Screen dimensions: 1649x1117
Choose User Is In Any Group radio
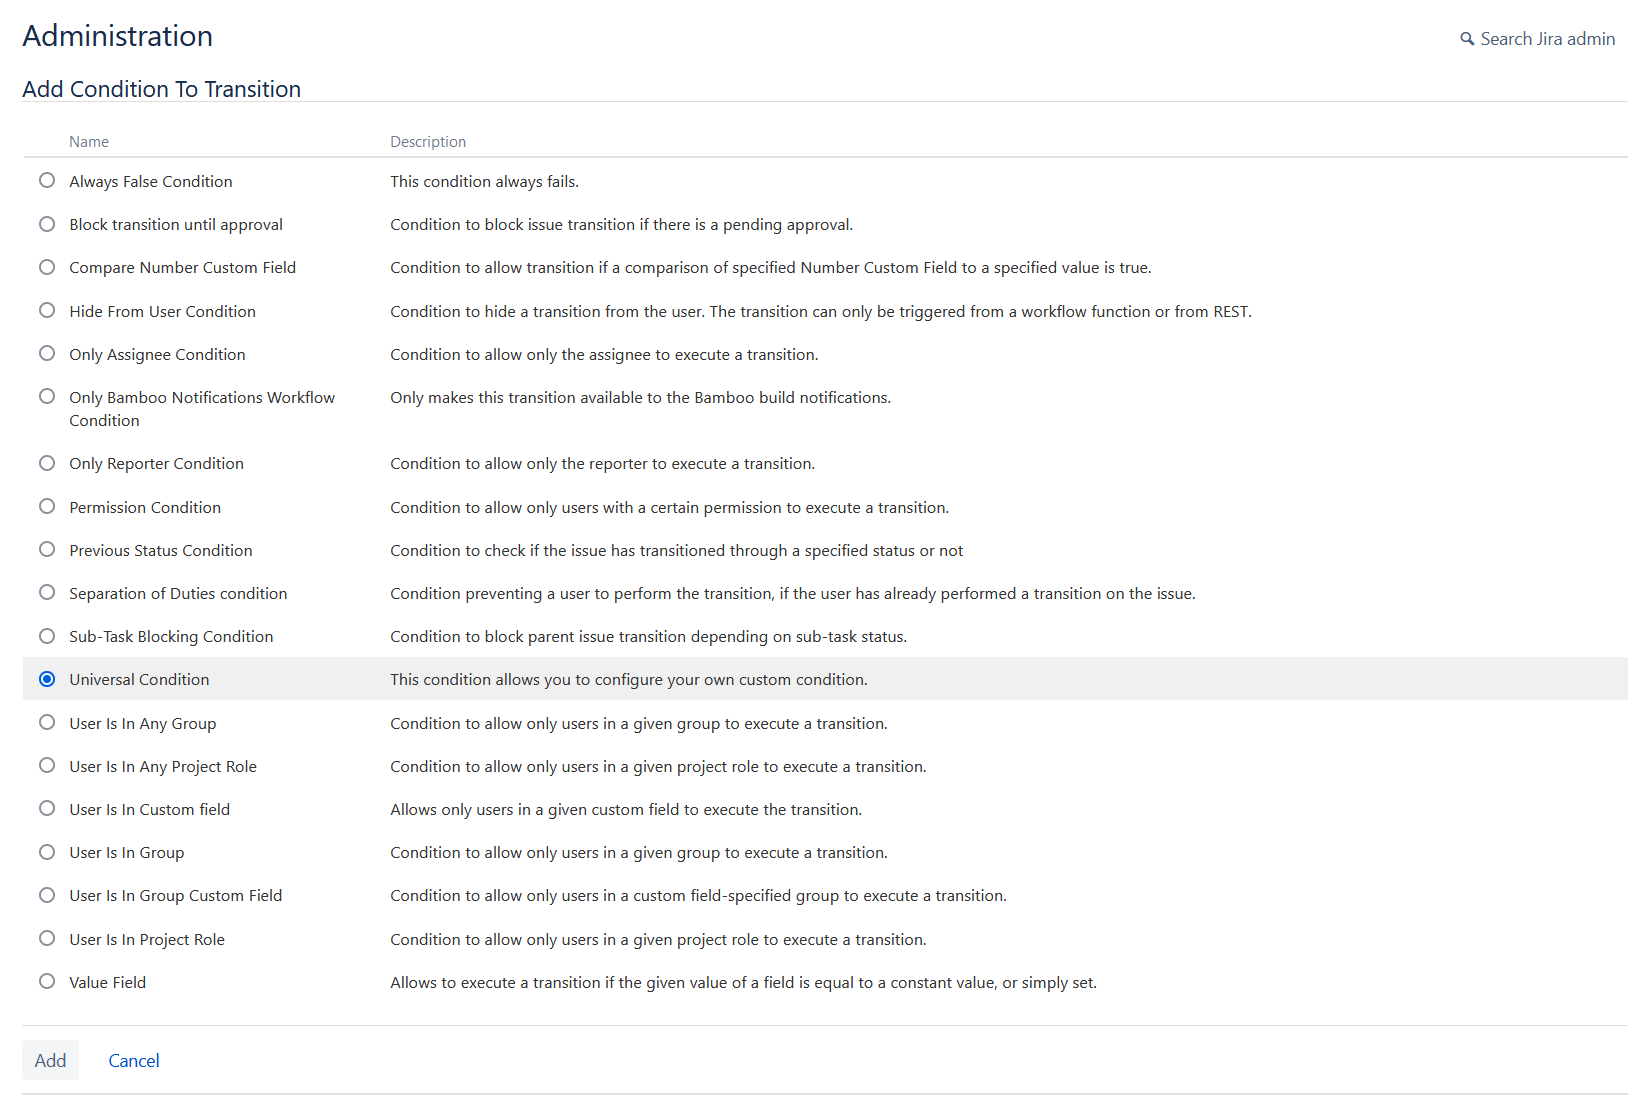47,723
